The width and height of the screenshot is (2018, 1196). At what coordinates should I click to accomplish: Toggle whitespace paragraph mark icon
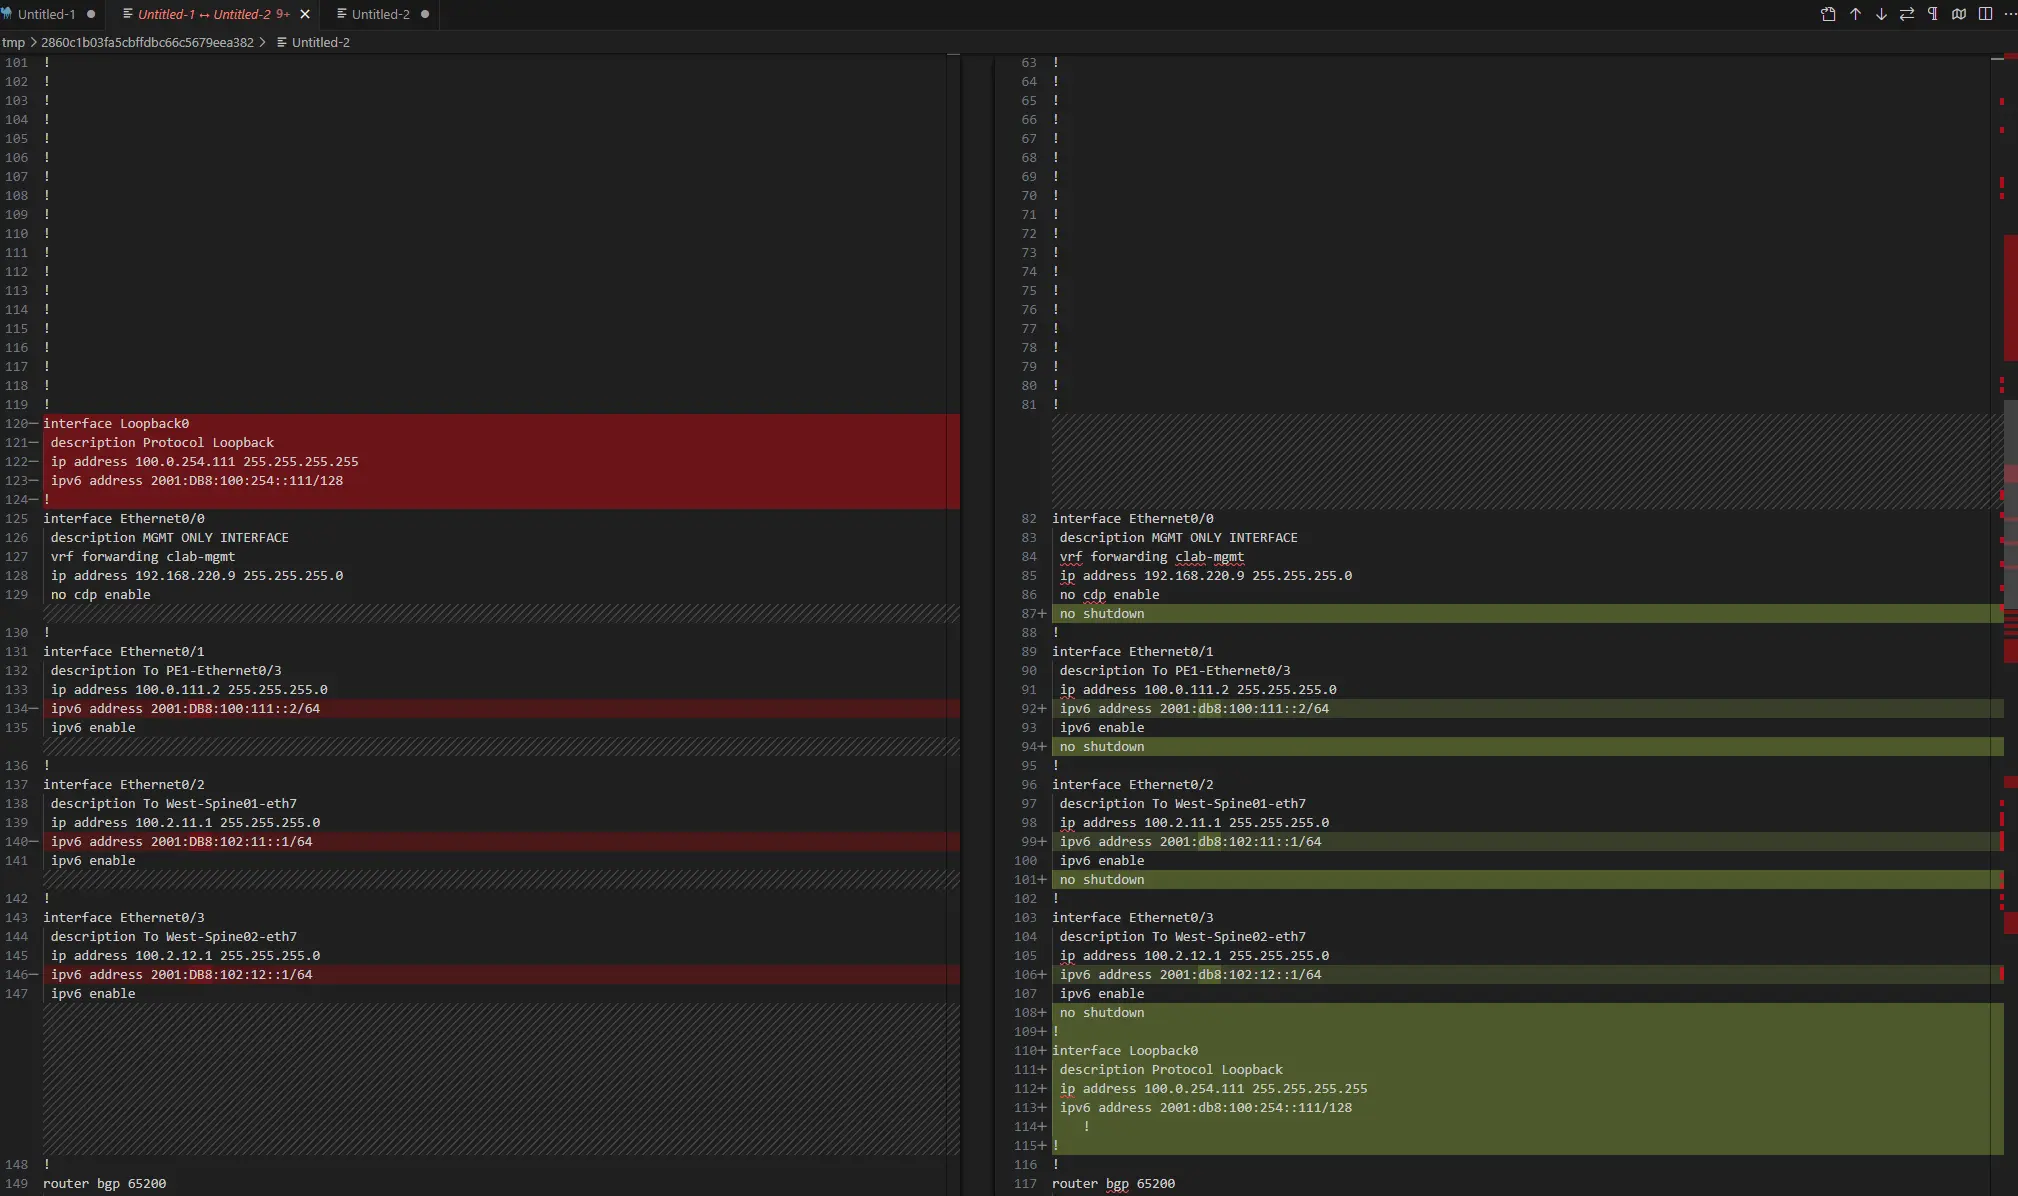click(x=1932, y=14)
